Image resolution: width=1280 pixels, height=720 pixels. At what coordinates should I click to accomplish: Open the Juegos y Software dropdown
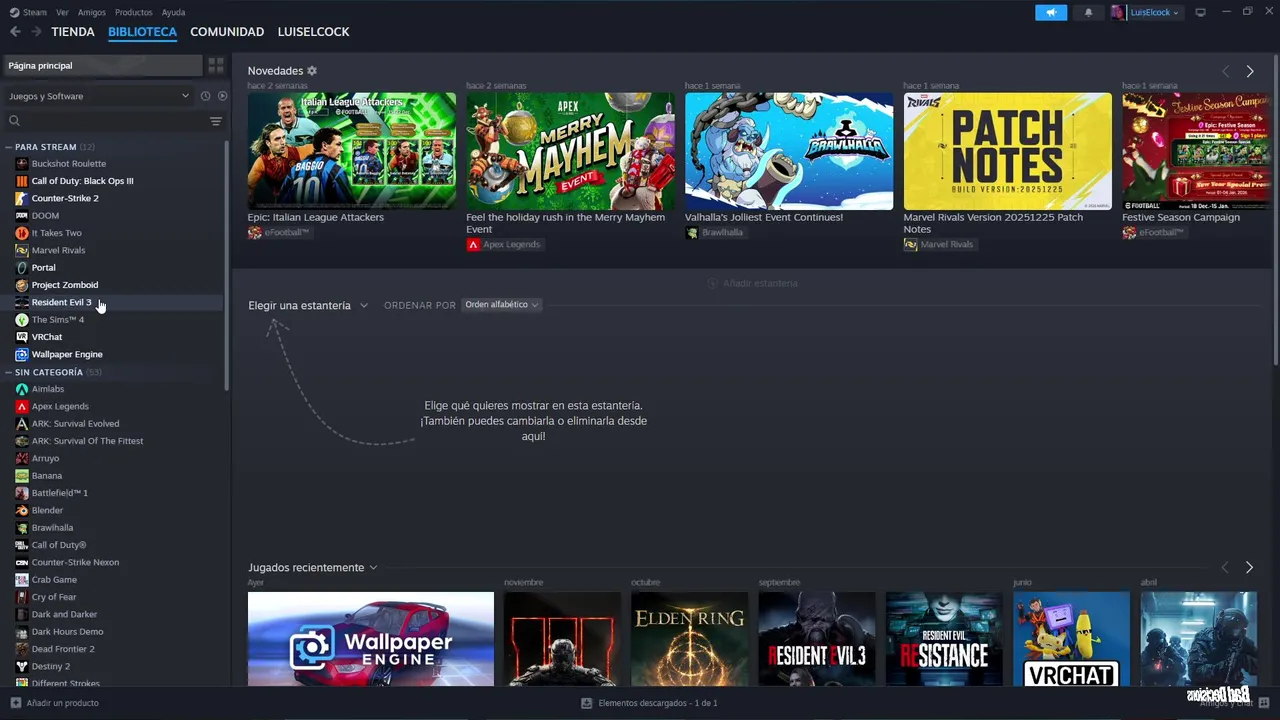point(98,96)
